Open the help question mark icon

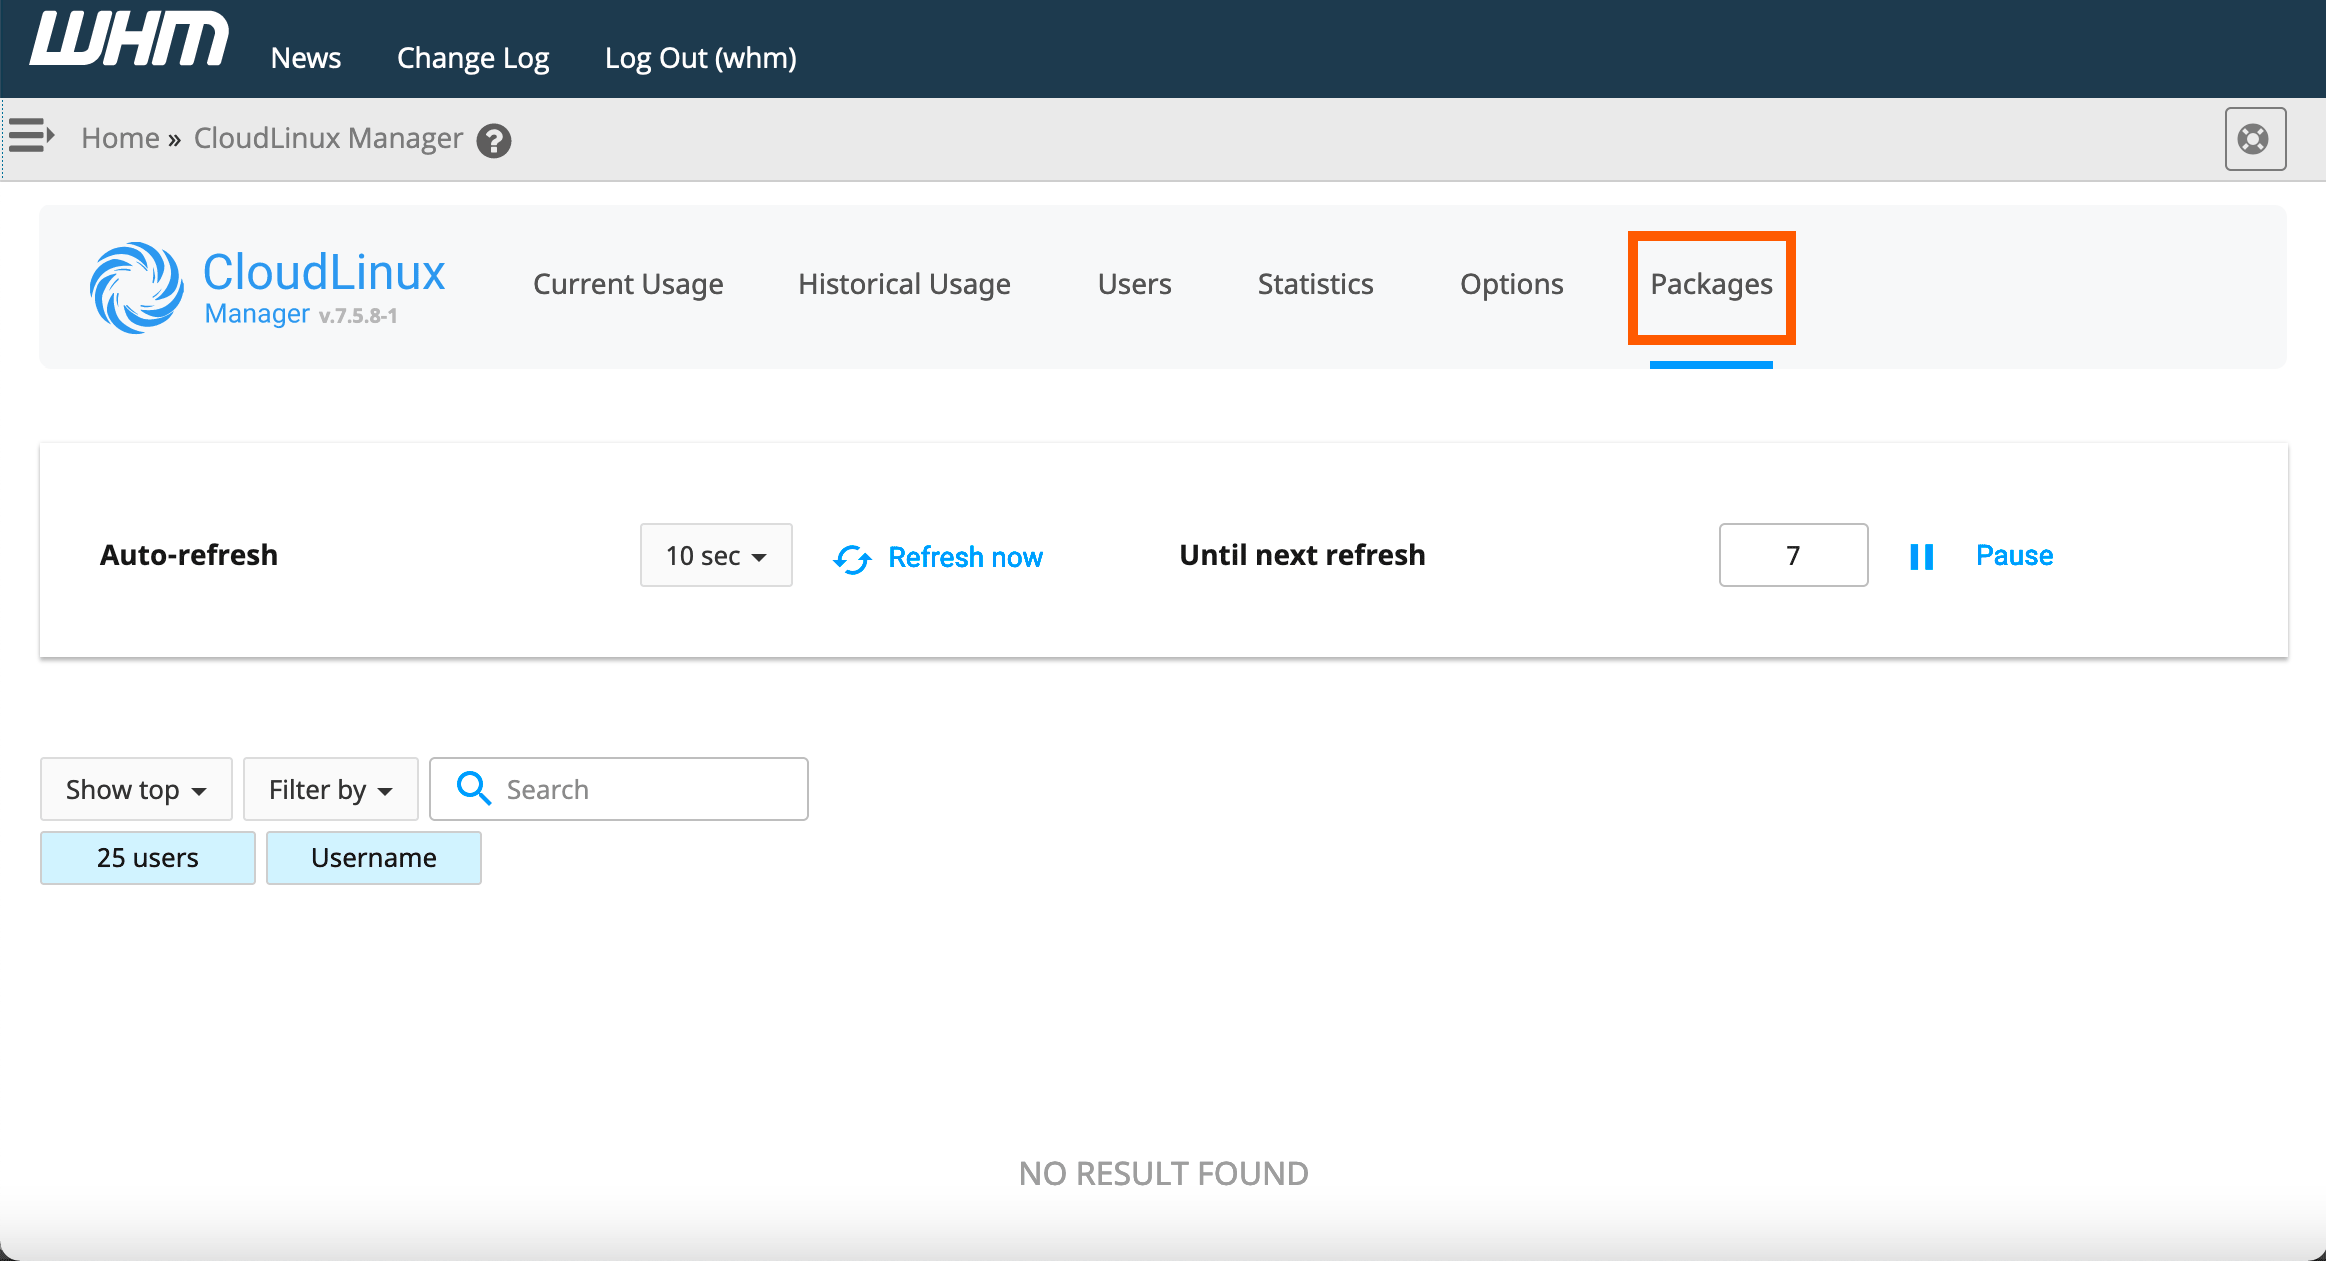pos(493,141)
